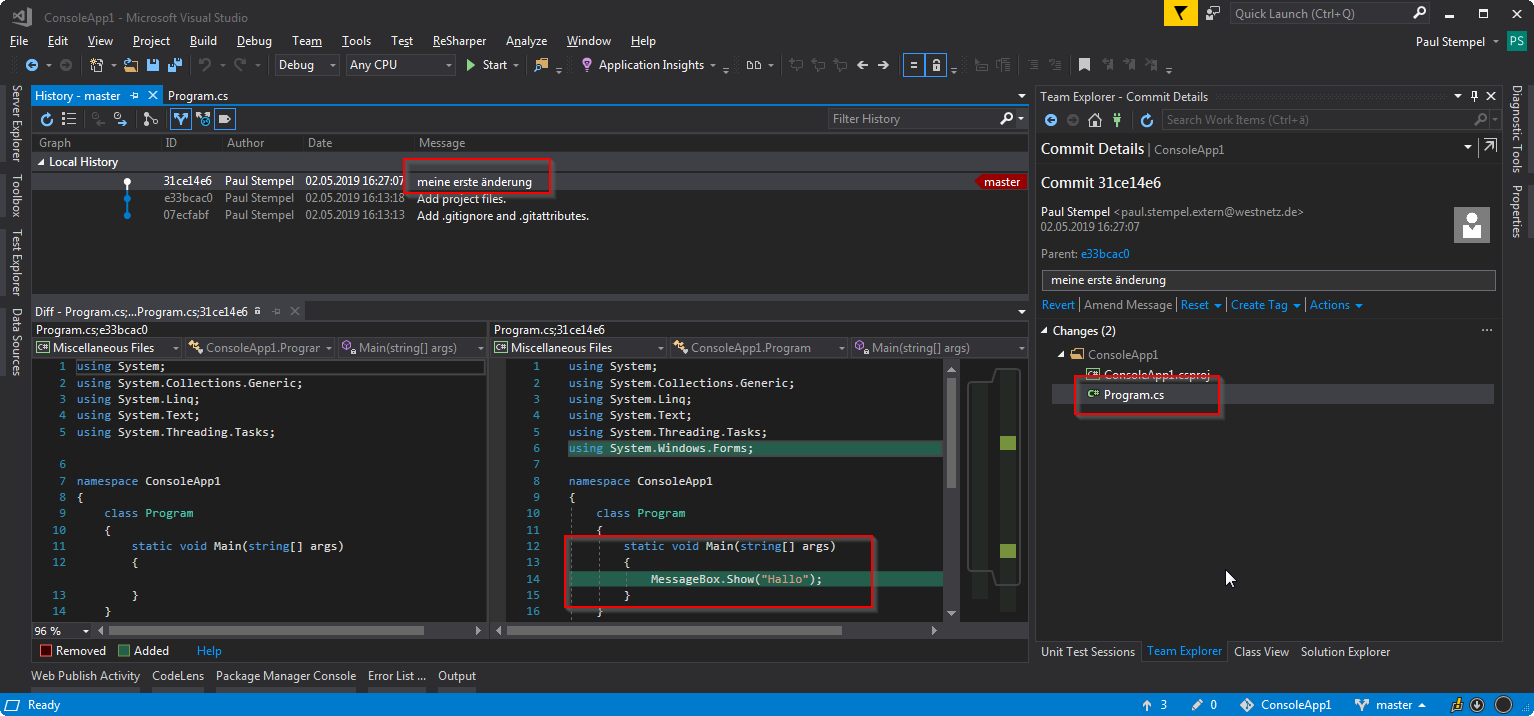Click the bookmark toolbar icon
The width and height of the screenshot is (1534, 716).
coord(1084,65)
